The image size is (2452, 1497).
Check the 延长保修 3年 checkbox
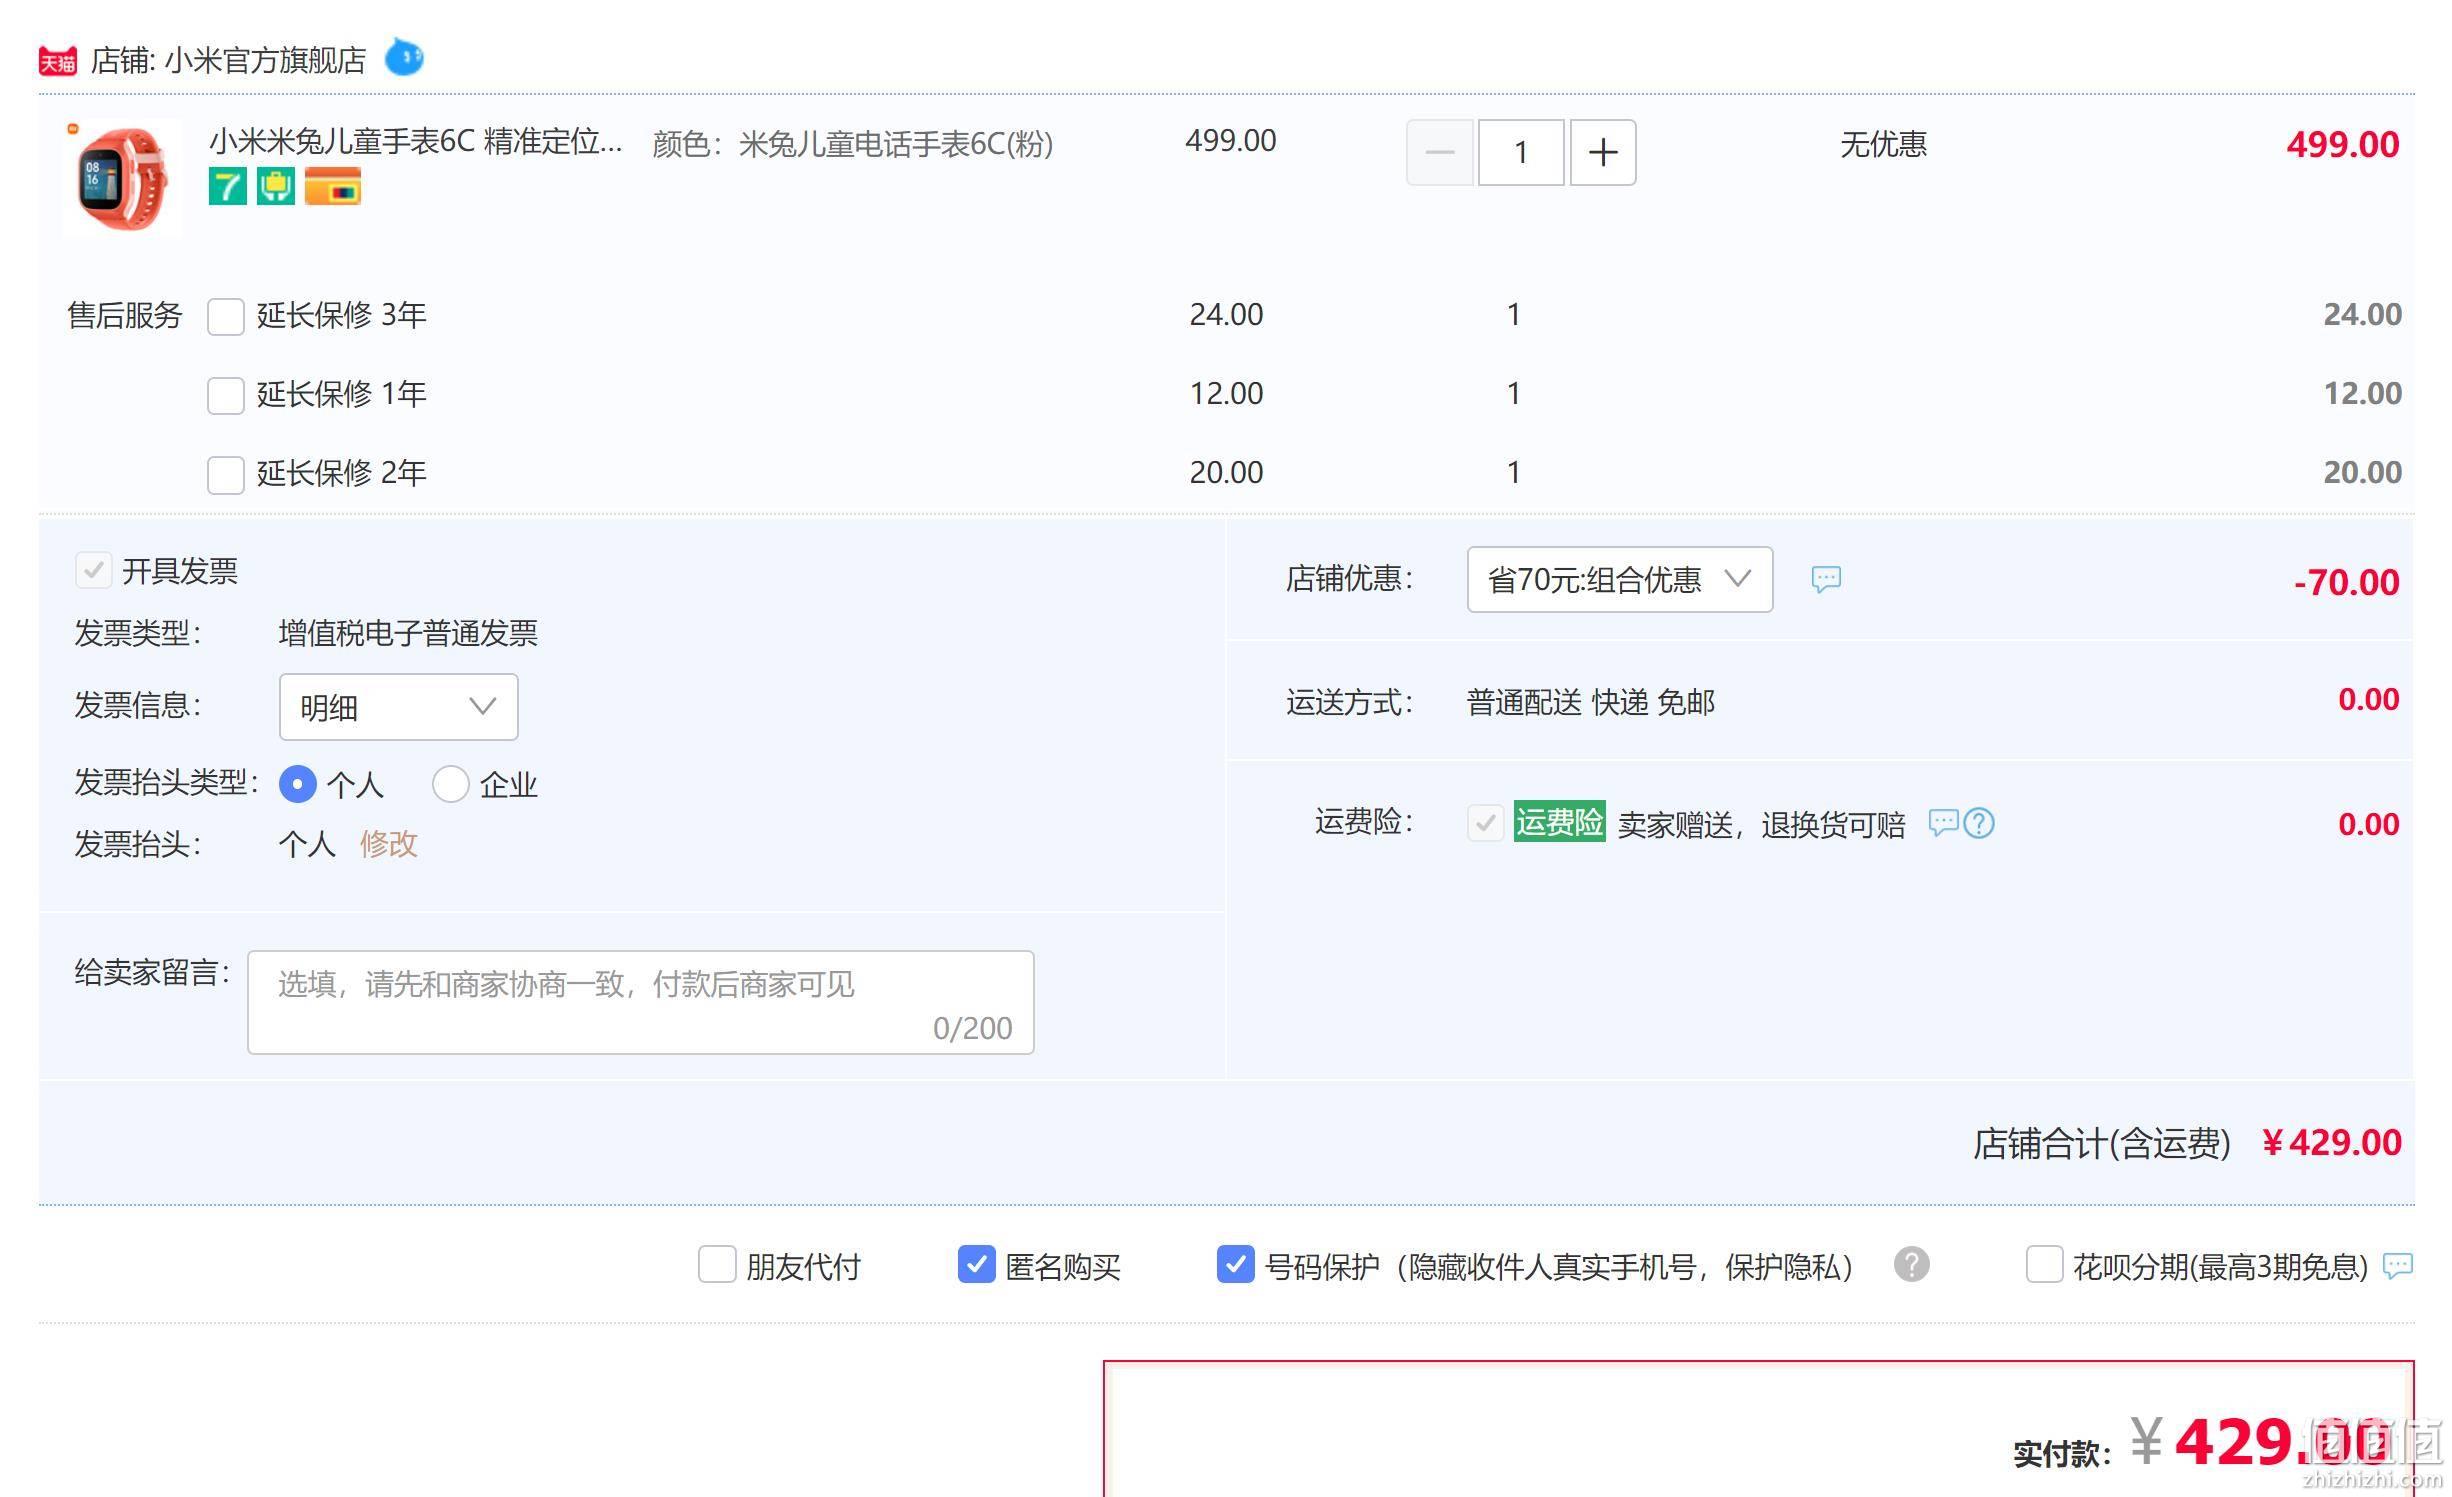pos(225,316)
